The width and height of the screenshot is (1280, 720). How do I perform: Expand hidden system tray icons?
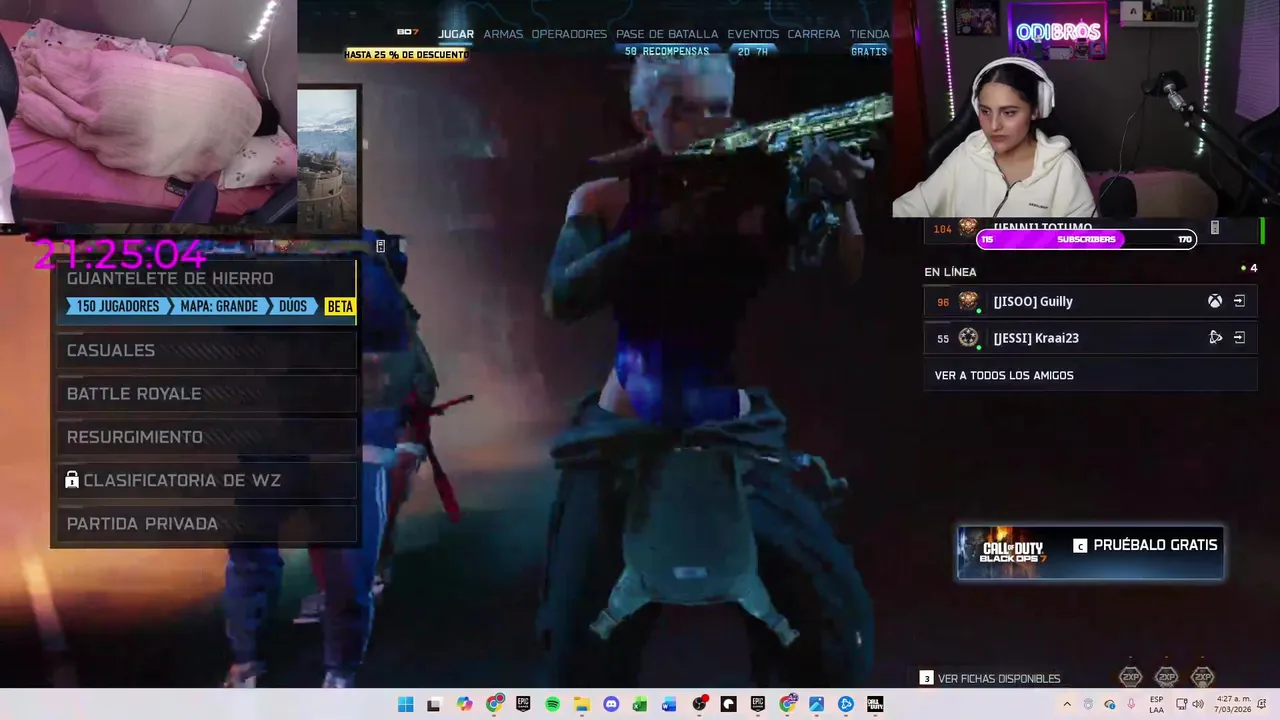tap(1067, 704)
